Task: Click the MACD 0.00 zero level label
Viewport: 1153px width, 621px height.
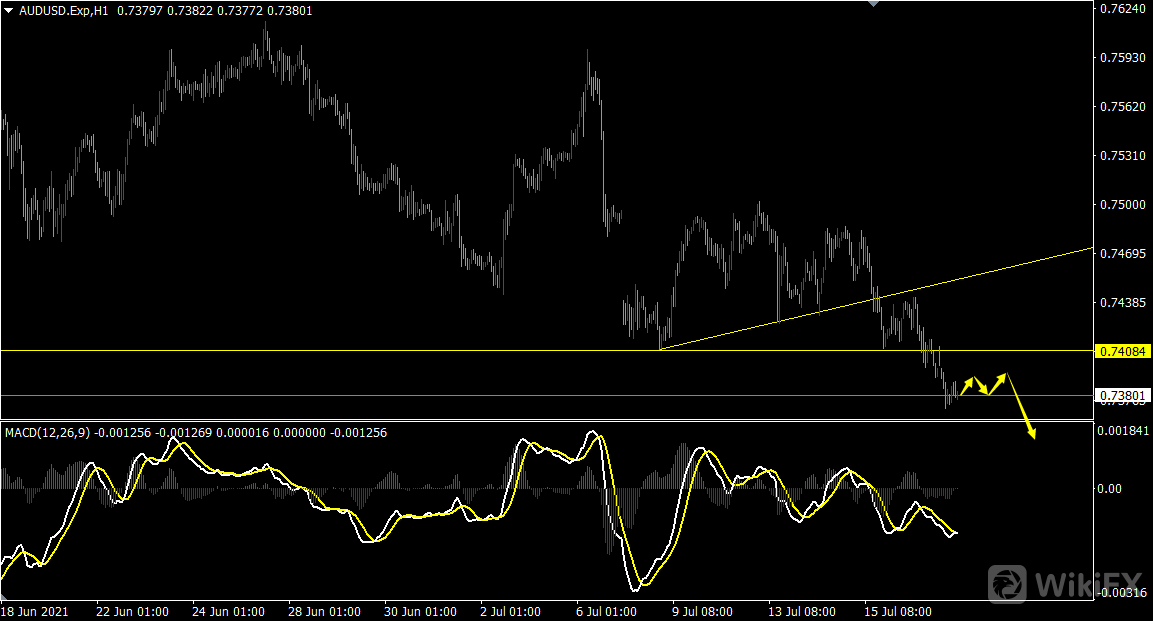Action: [1112, 488]
